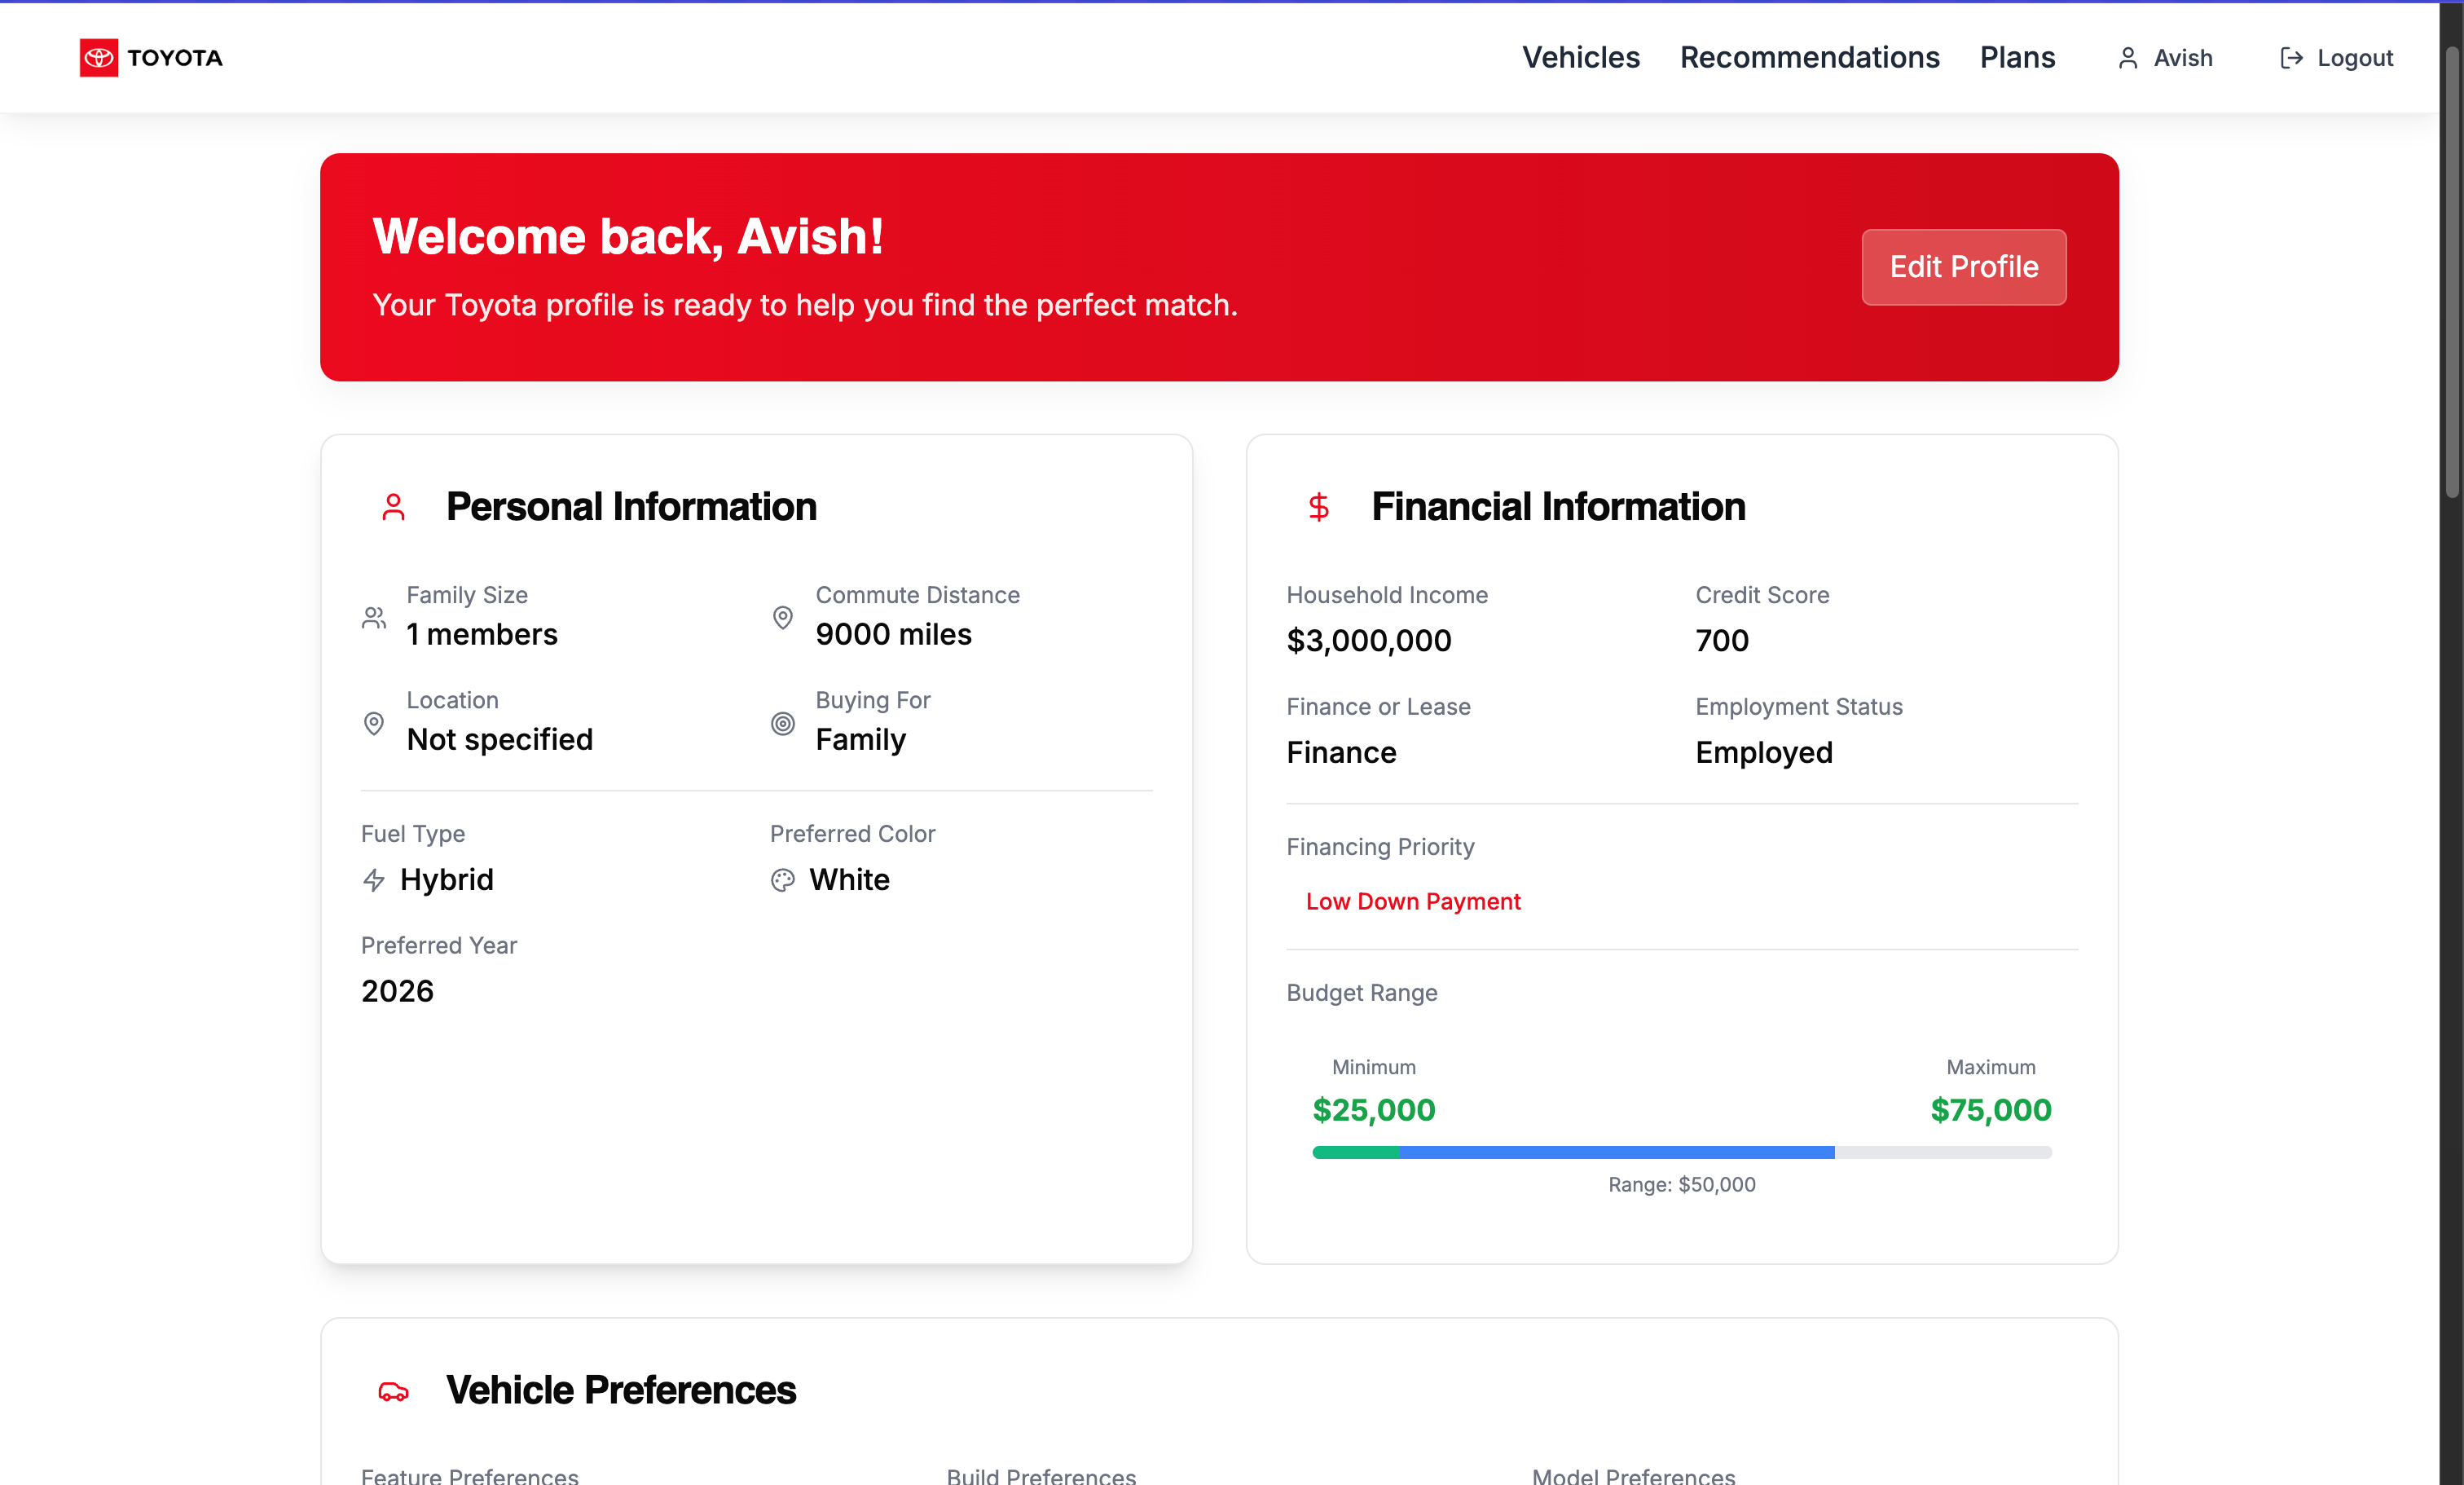Click the red car icon by Vehicle Preferences
This screenshot has width=2464, height=1485.
pos(393,1391)
